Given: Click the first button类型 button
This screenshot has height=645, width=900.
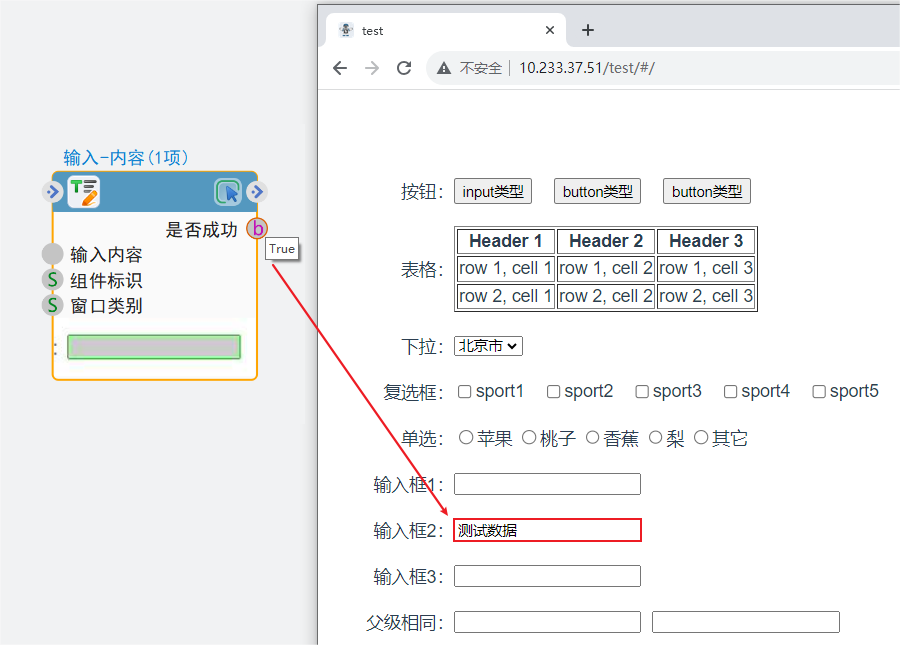Looking at the screenshot, I should pyautogui.click(x=597, y=192).
